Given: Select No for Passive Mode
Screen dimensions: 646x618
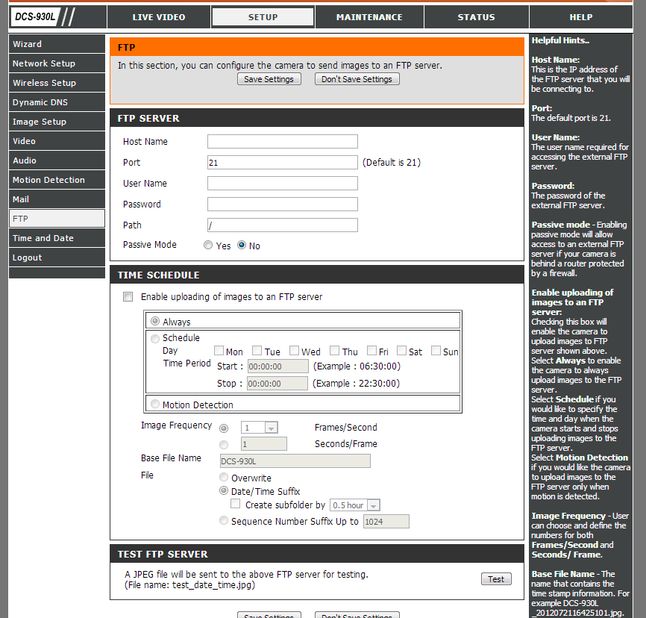Looking at the screenshot, I should click(241, 245).
